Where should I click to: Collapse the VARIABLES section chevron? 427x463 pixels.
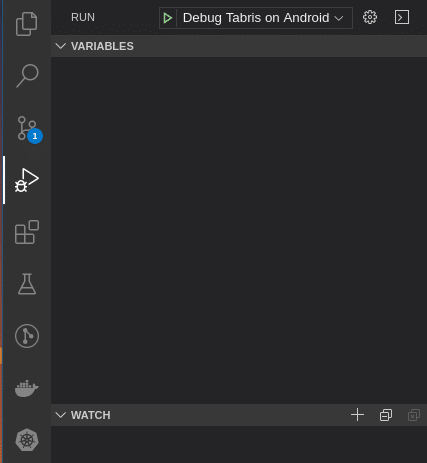(x=61, y=46)
